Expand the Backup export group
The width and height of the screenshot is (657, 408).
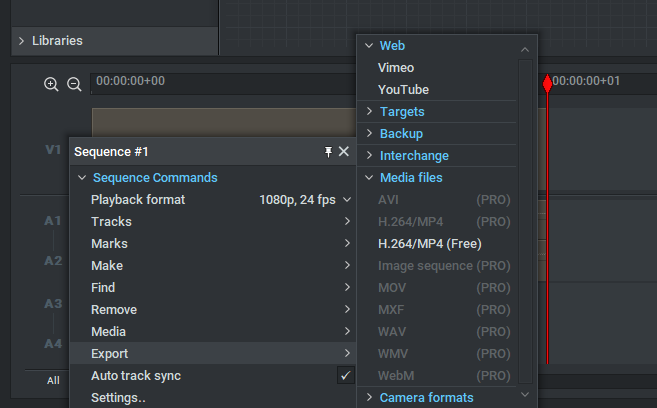[x=369, y=134]
